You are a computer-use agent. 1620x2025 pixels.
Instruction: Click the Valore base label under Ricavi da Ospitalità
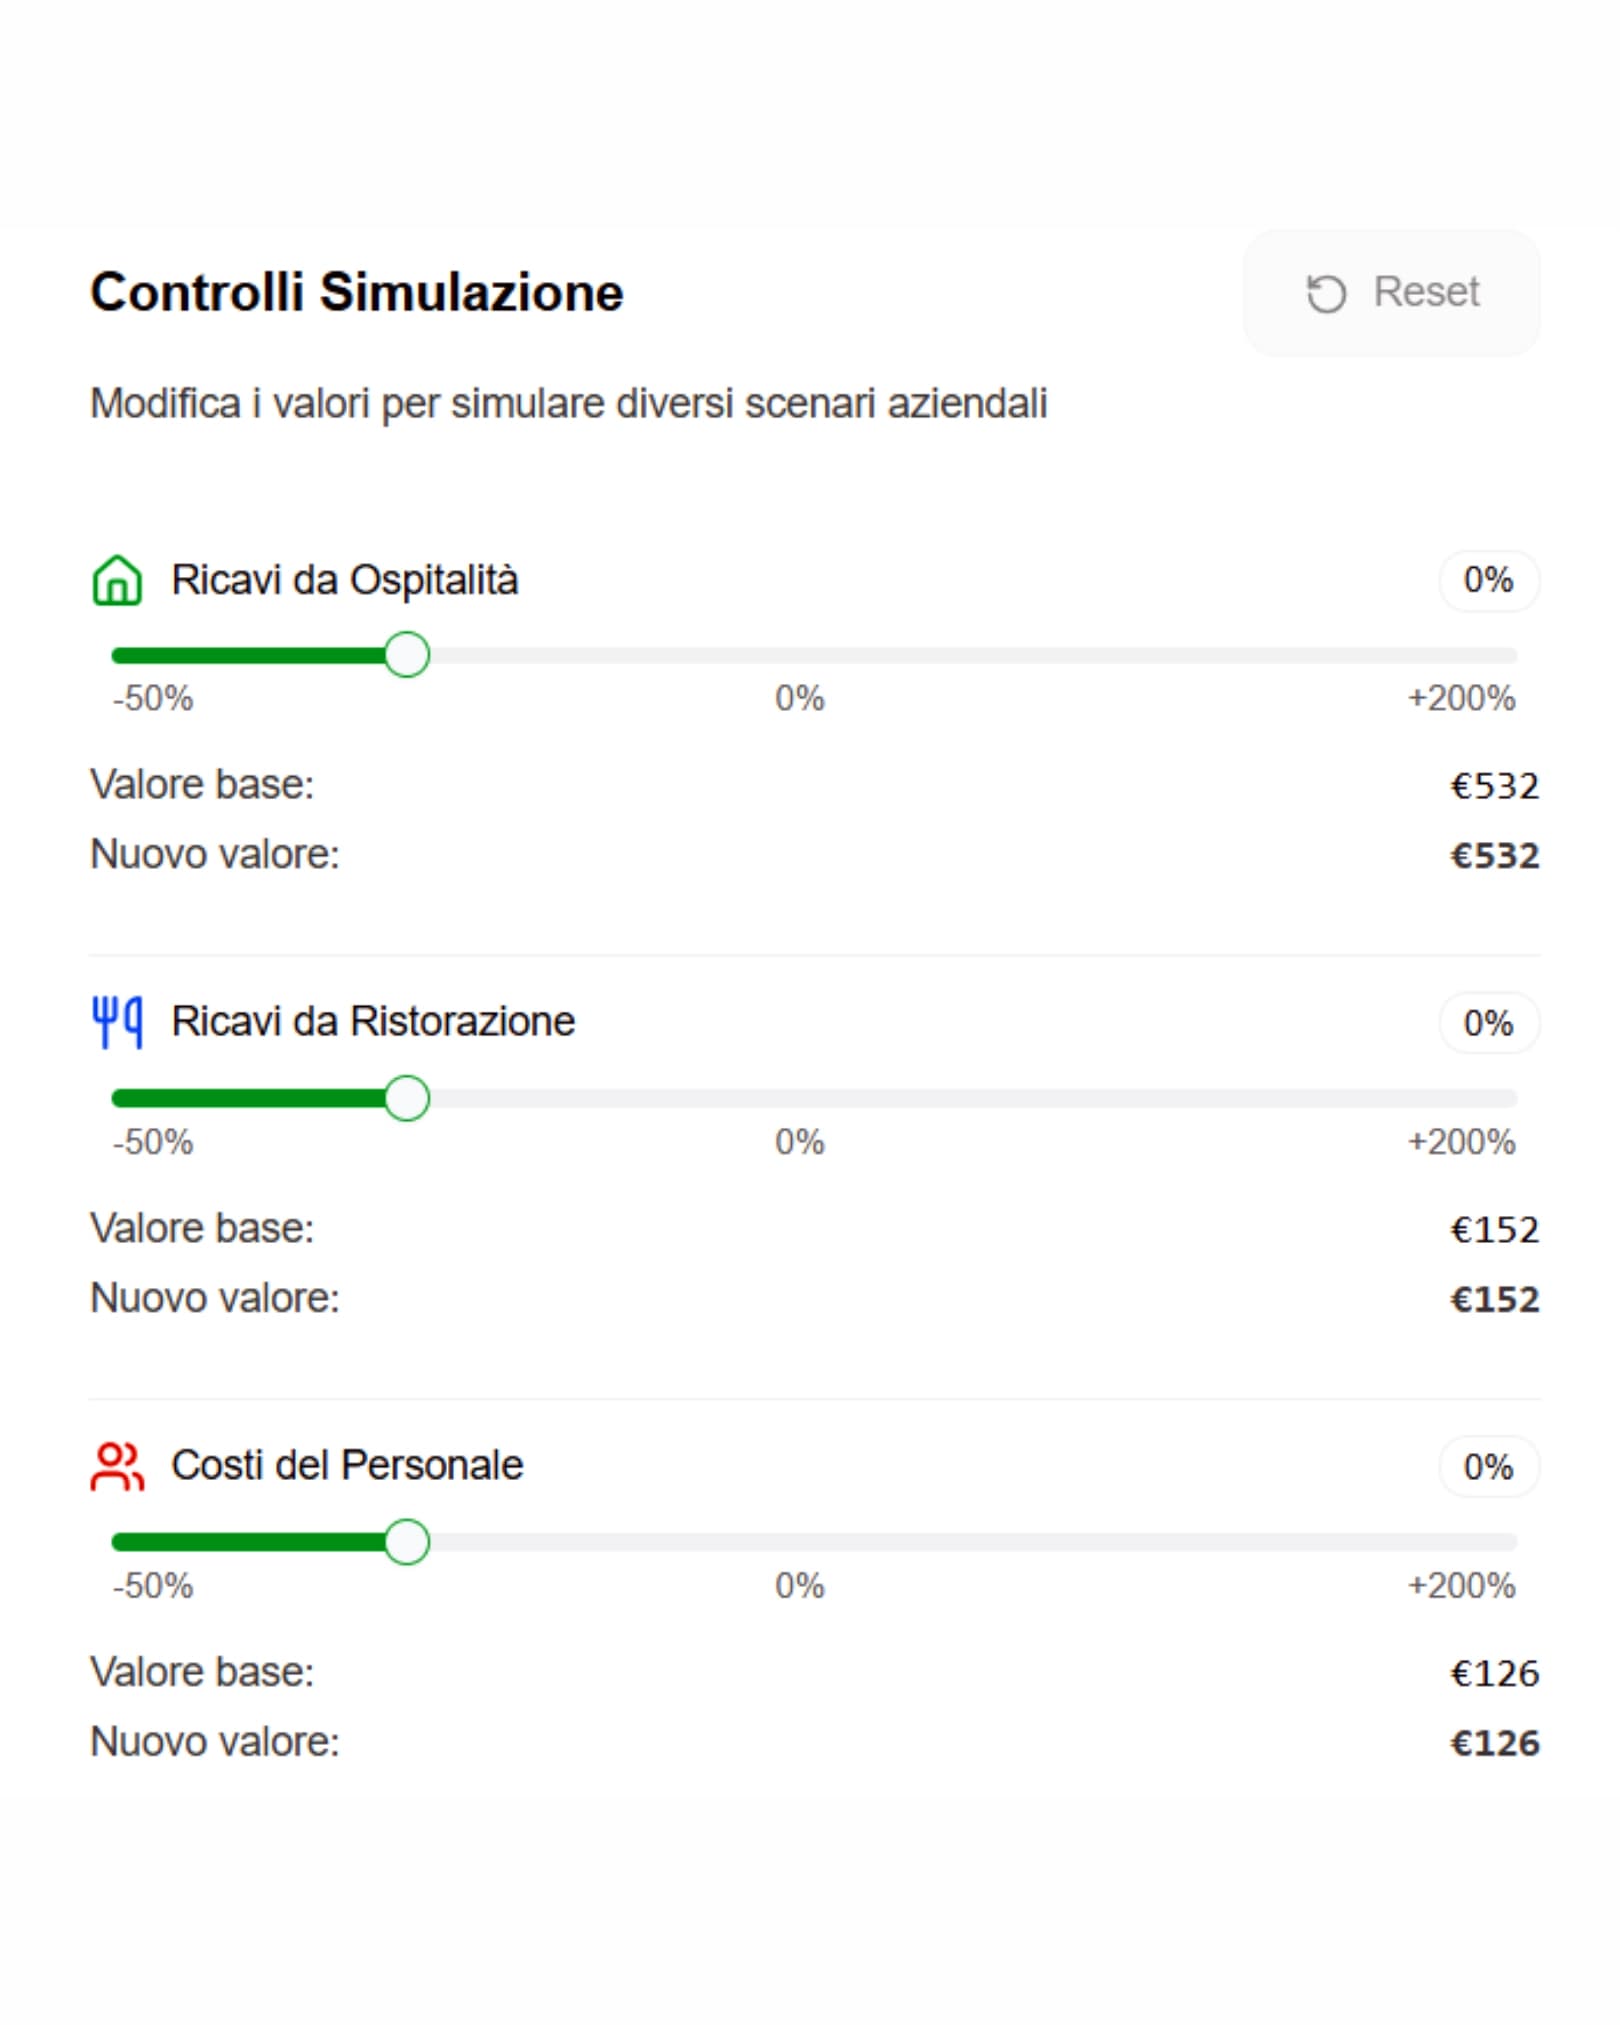[203, 788]
